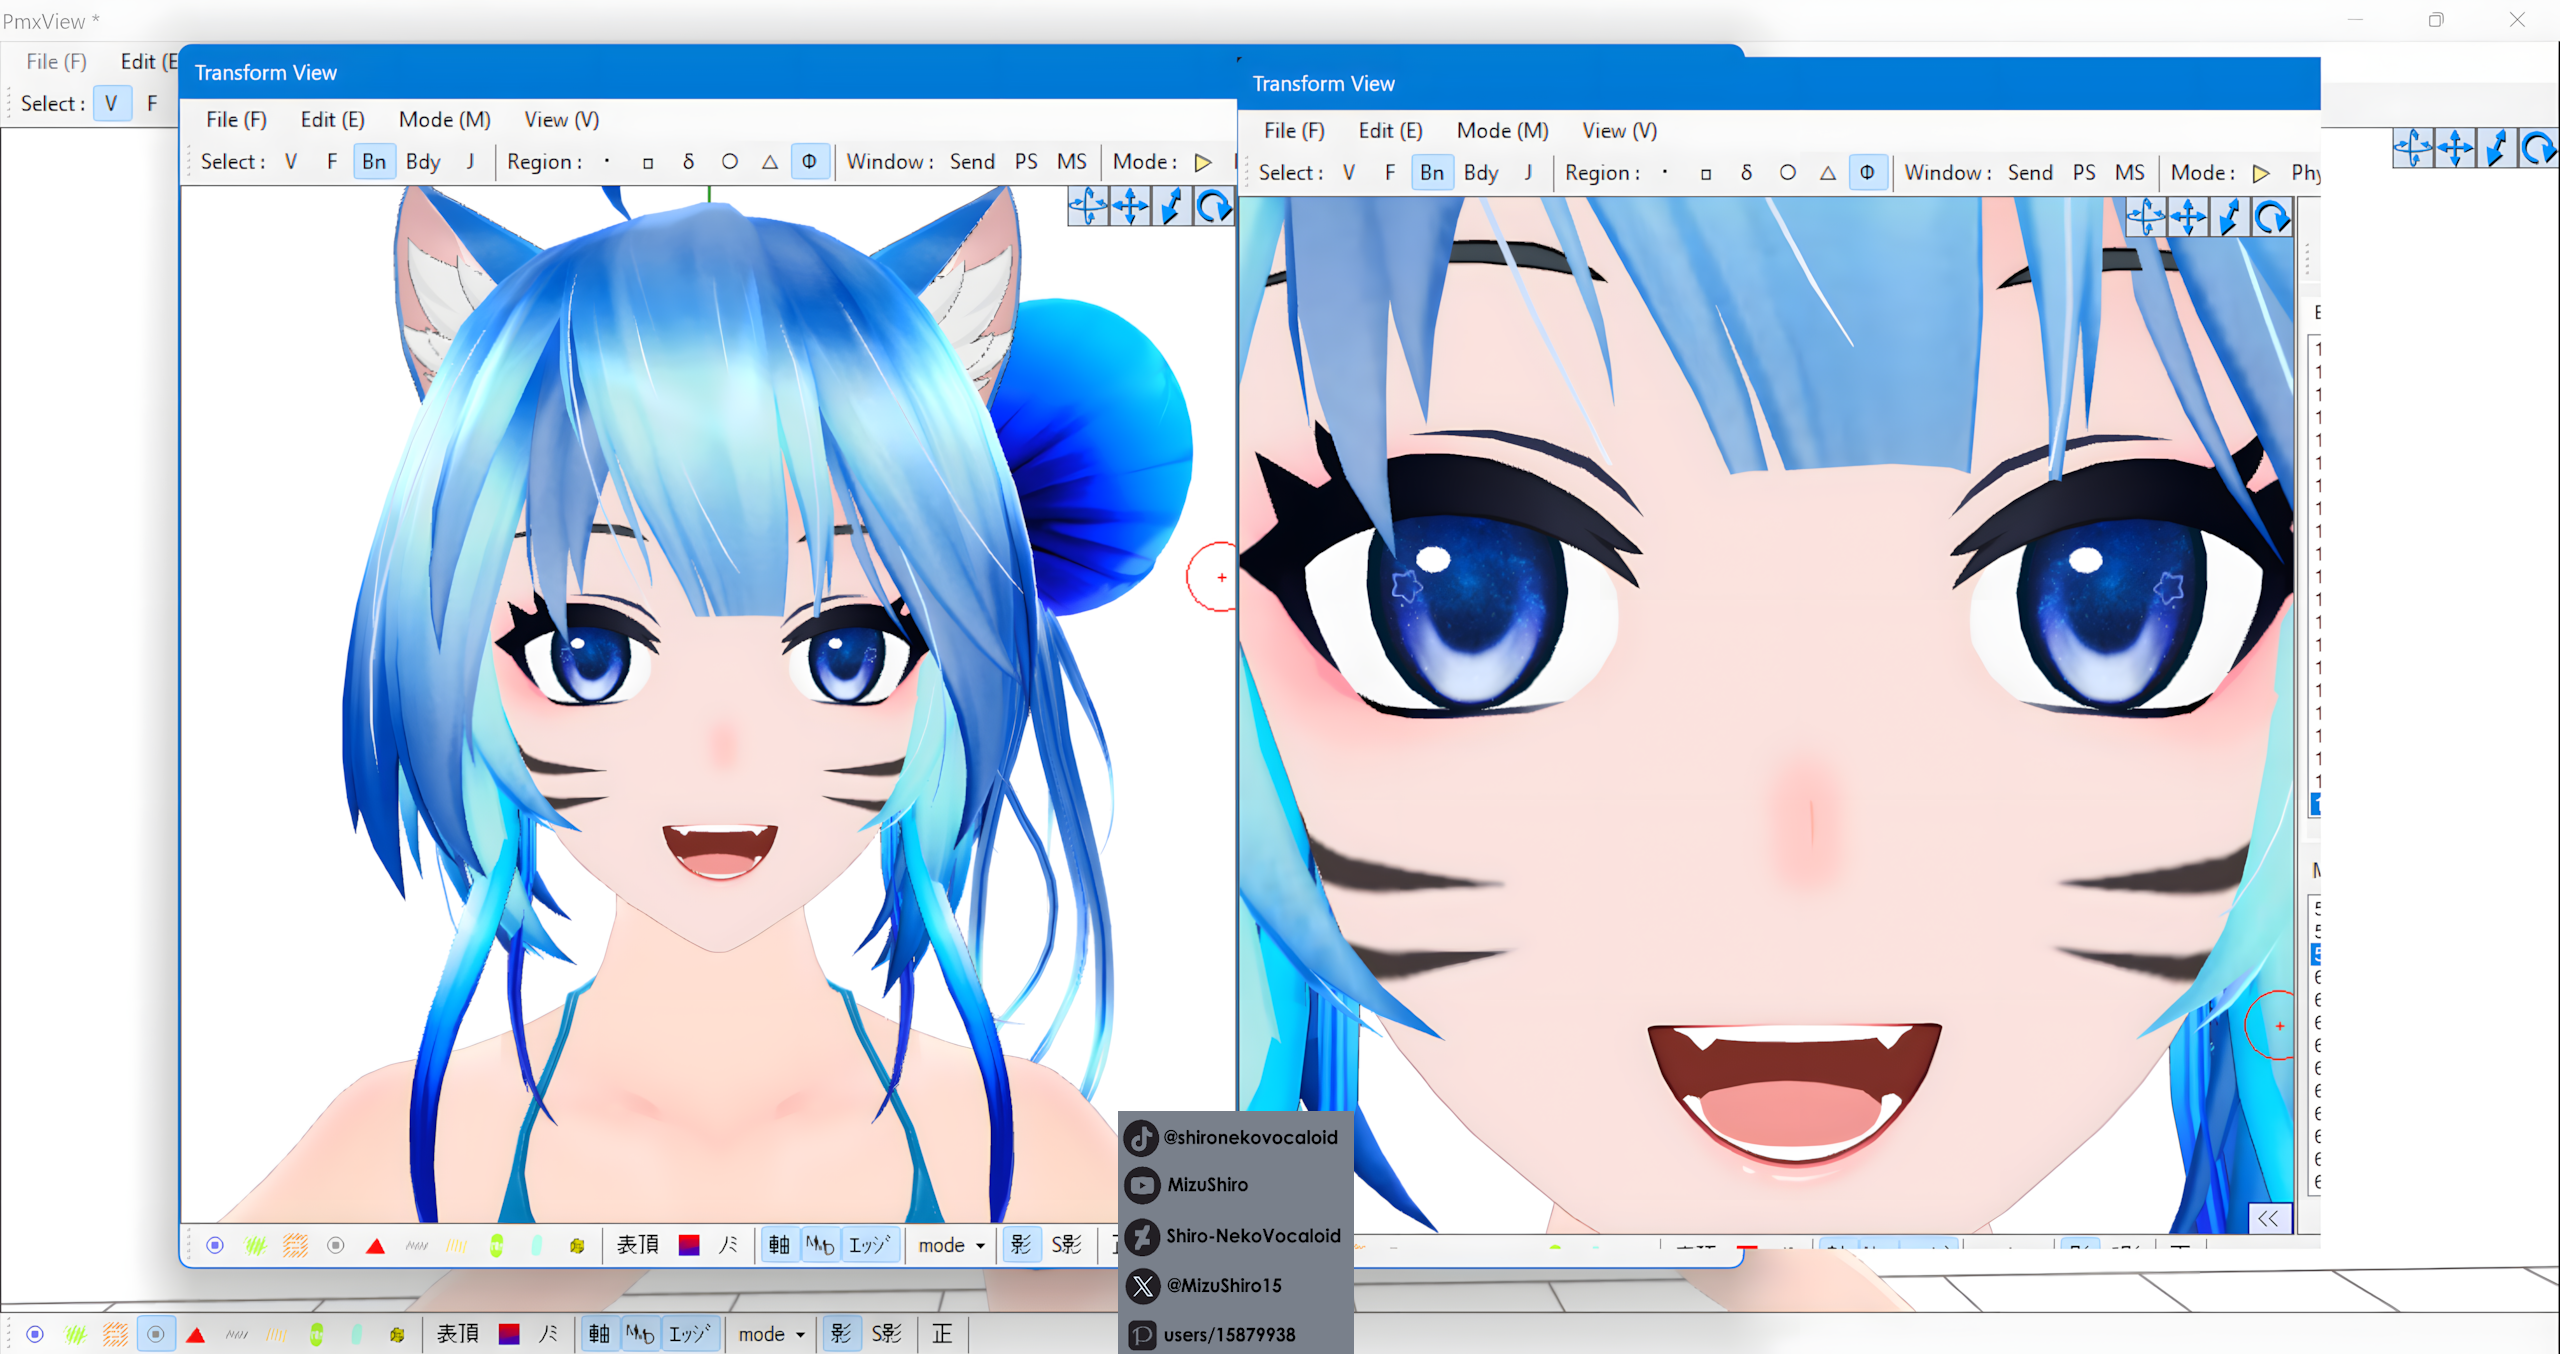
Task: Click red triangle icon in PmxView bottom bar
Action: point(196,1334)
